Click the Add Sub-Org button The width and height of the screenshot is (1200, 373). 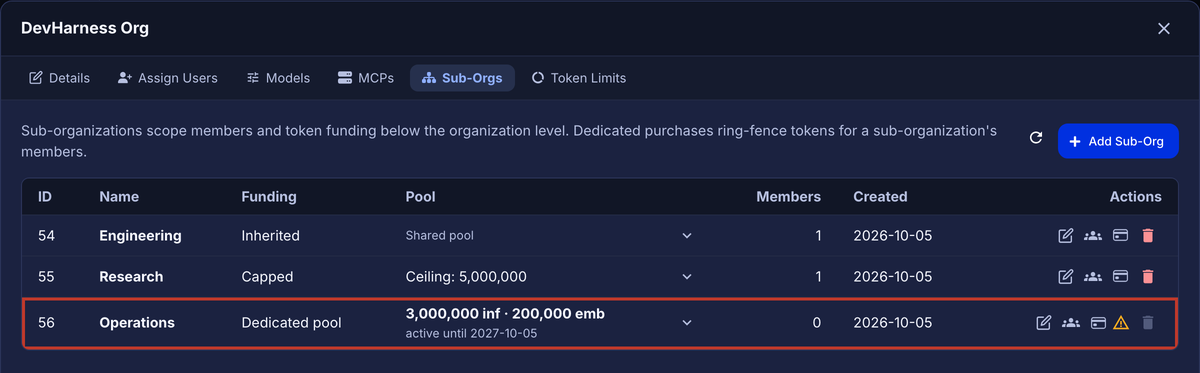pyautogui.click(x=1118, y=141)
